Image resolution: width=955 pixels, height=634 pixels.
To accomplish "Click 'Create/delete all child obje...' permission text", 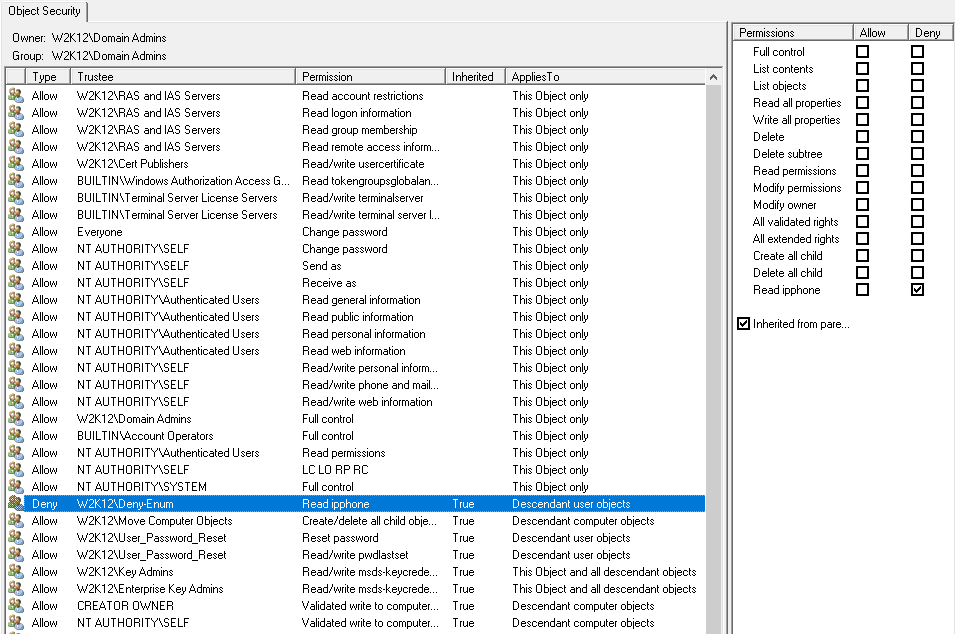I will point(369,521).
